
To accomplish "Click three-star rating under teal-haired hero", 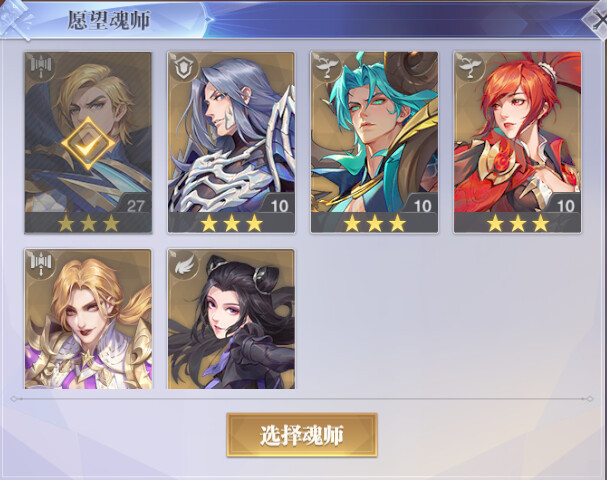I will point(374,223).
